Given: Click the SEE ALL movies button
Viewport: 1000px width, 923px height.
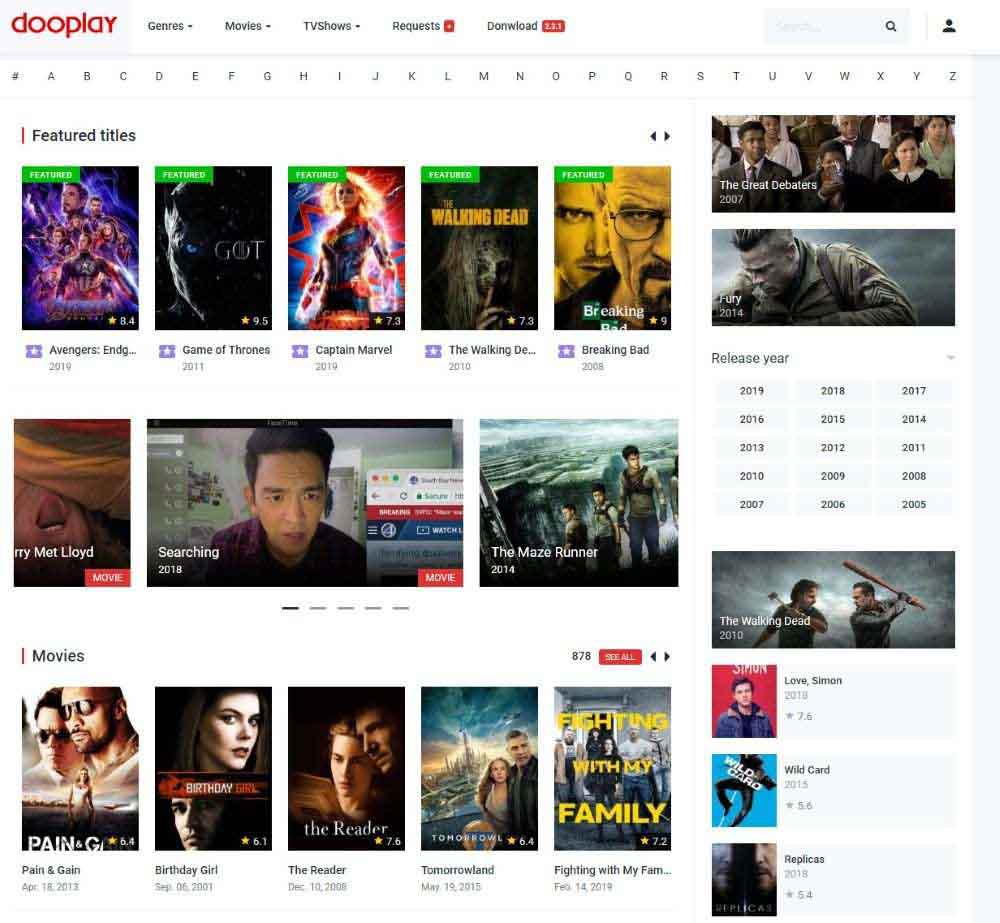Looking at the screenshot, I should pyautogui.click(x=620, y=656).
